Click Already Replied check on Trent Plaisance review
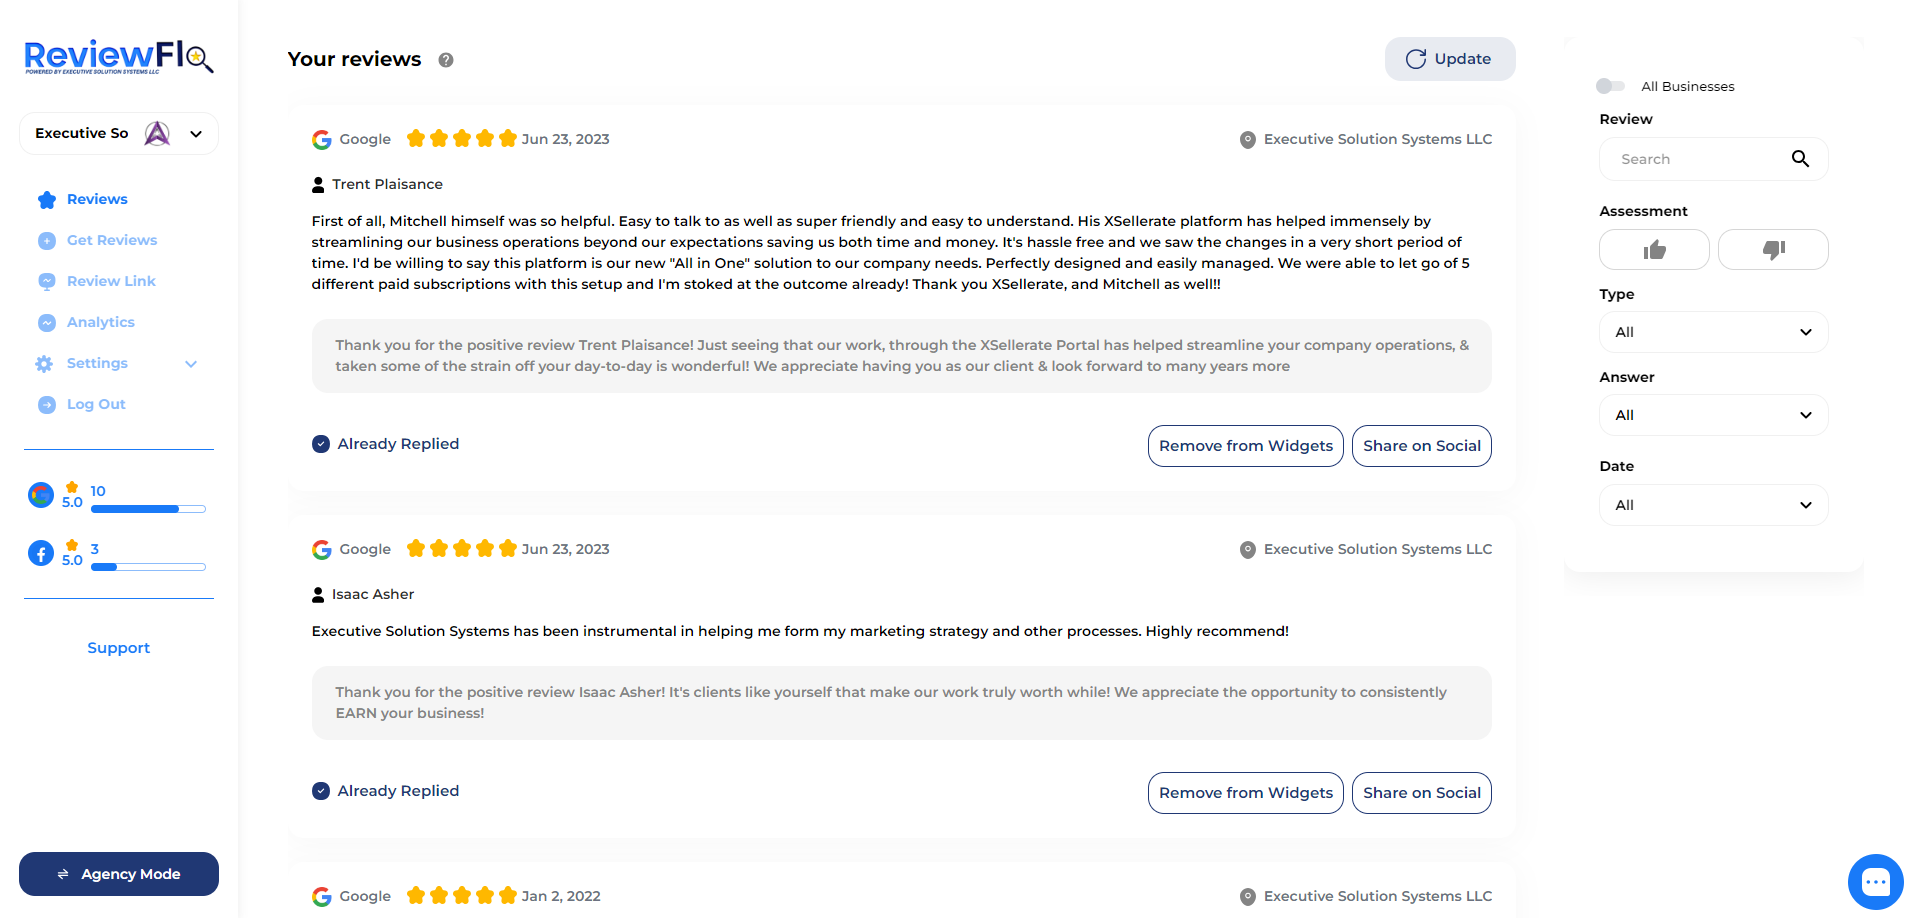The height and width of the screenshot is (918, 1912). pos(321,444)
